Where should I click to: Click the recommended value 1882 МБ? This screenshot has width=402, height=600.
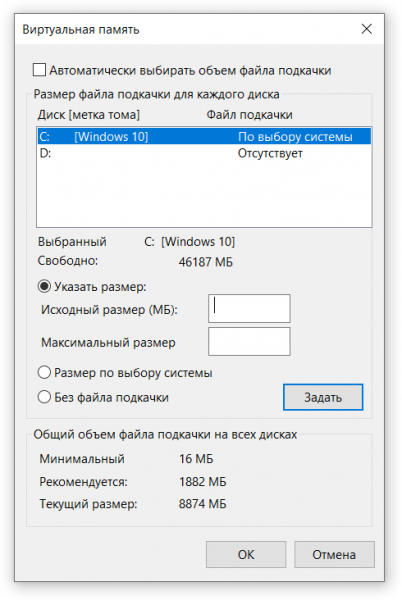(203, 481)
